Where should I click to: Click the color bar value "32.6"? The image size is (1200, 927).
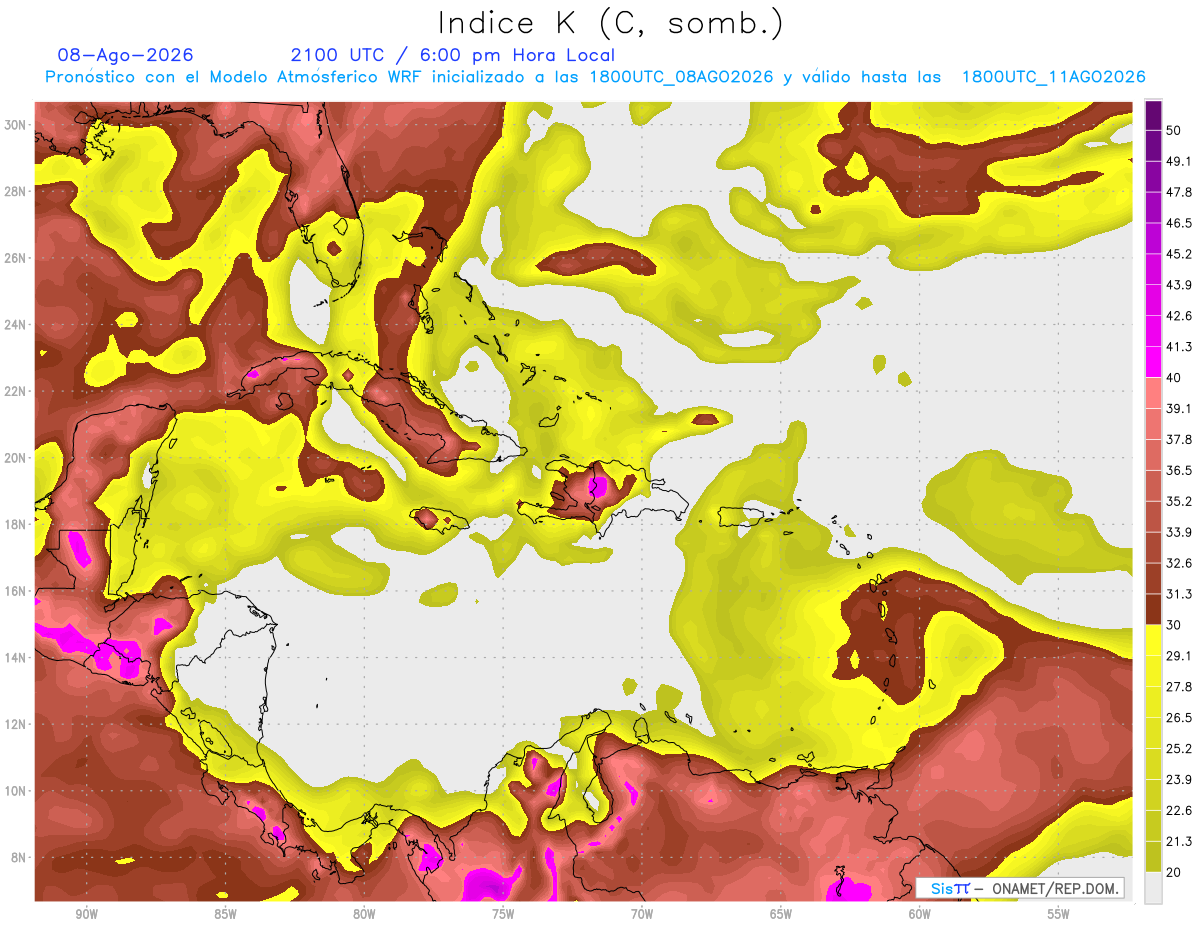pos(1179,564)
